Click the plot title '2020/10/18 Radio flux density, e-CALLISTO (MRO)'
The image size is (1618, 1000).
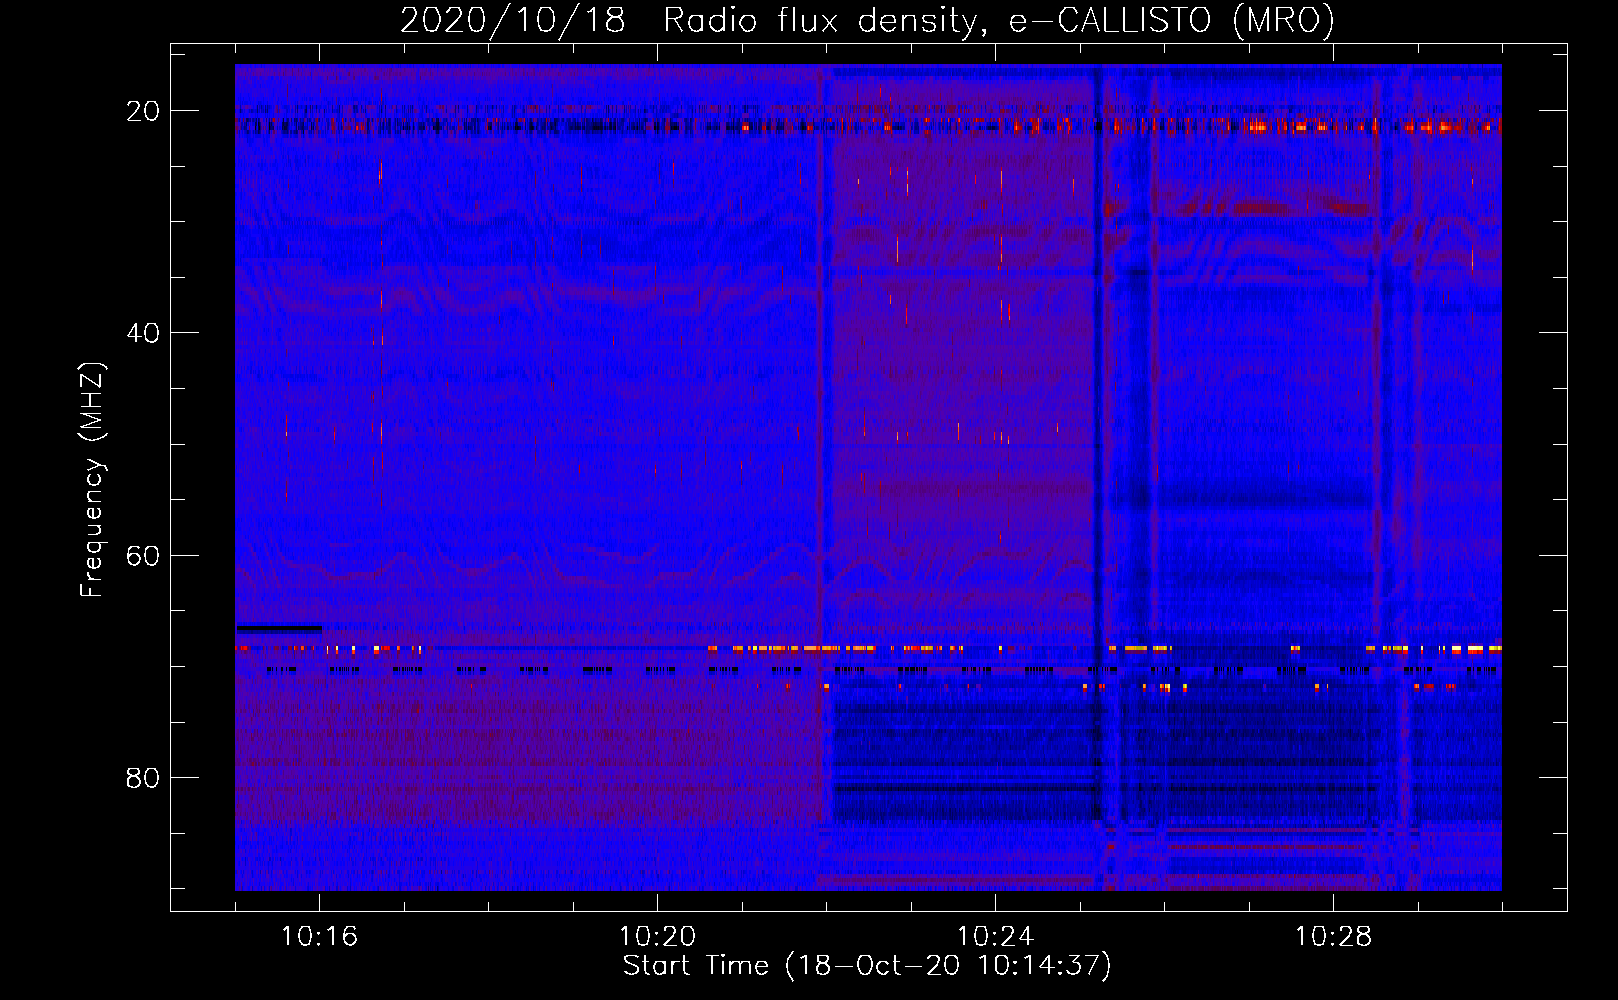[867, 20]
